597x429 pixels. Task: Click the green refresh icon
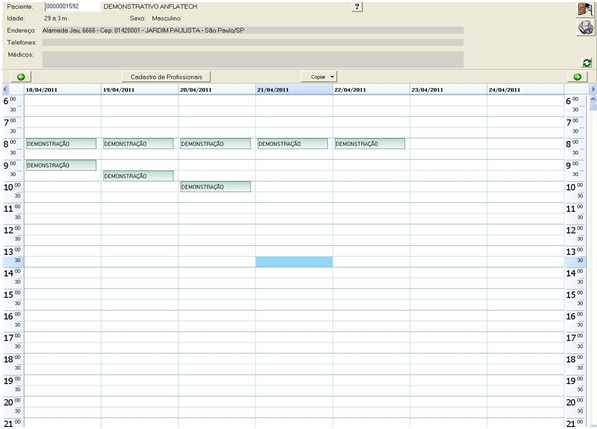[x=587, y=62]
